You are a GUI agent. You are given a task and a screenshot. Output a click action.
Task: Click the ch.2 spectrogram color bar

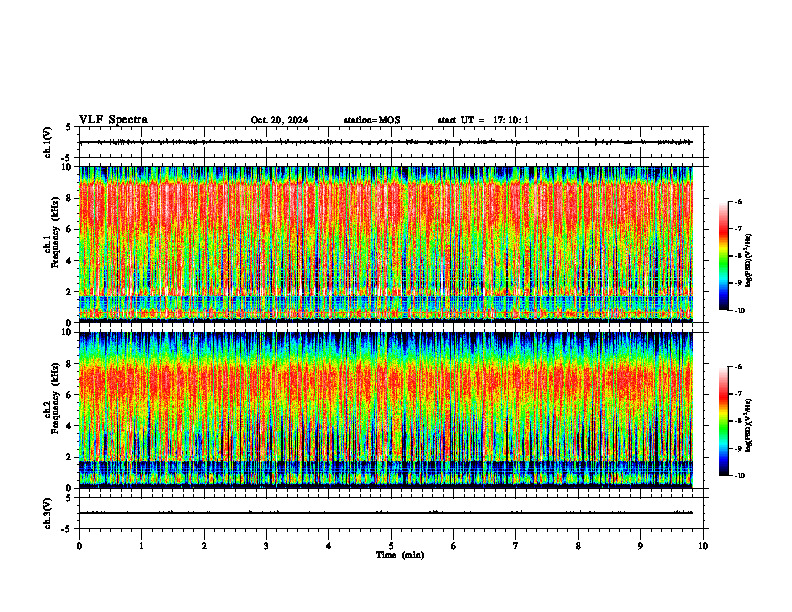(723, 421)
